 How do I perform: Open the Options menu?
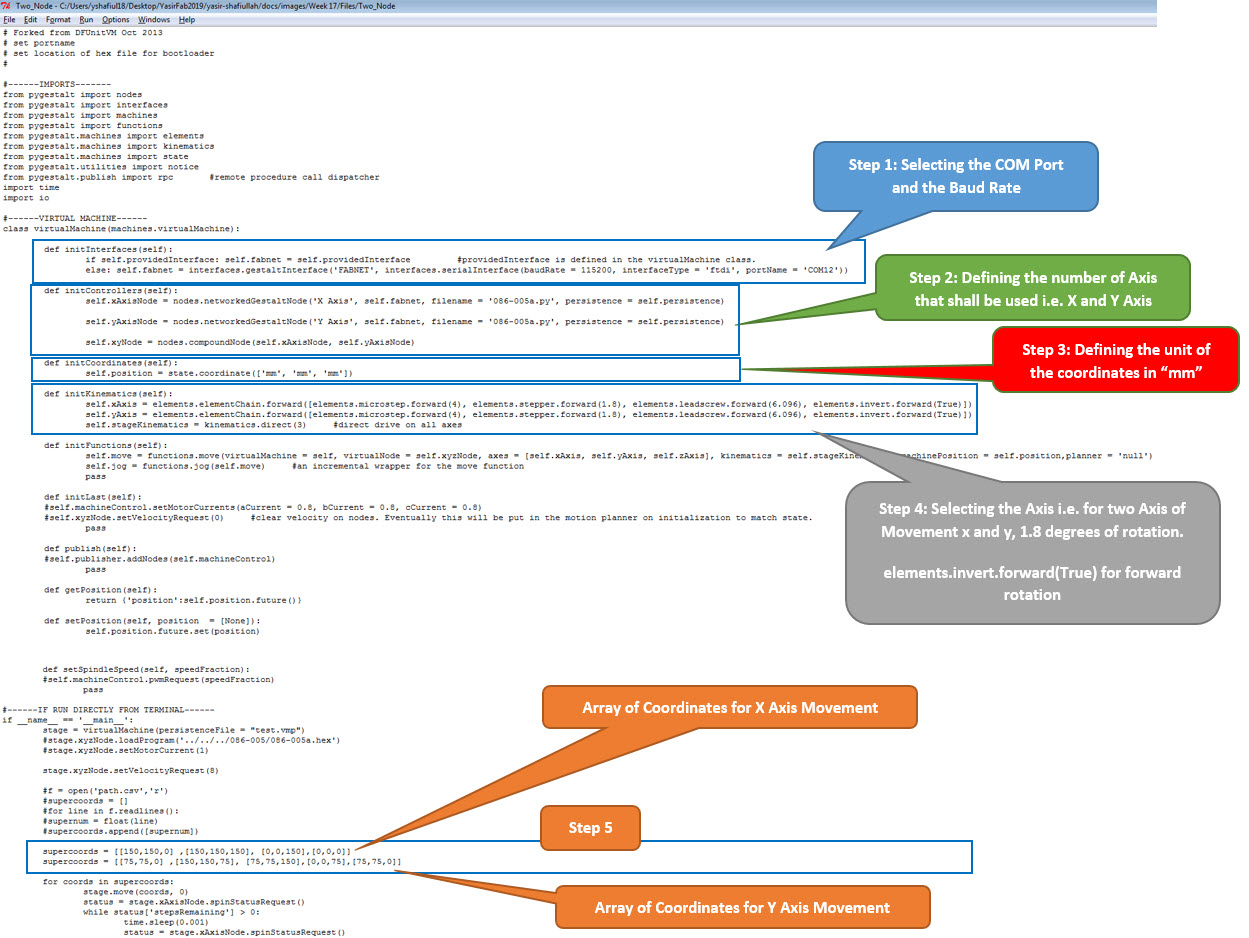(x=116, y=20)
